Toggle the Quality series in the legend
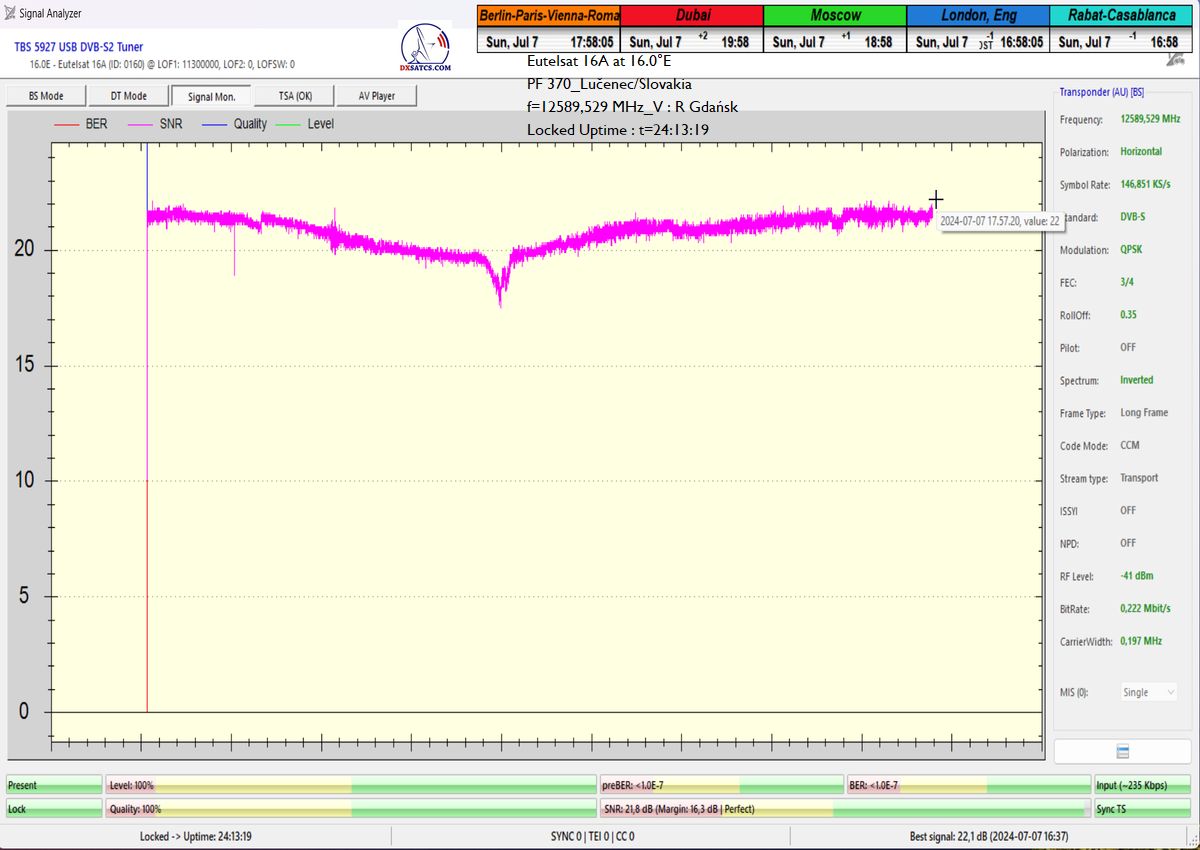The width and height of the screenshot is (1200, 850). (235, 124)
